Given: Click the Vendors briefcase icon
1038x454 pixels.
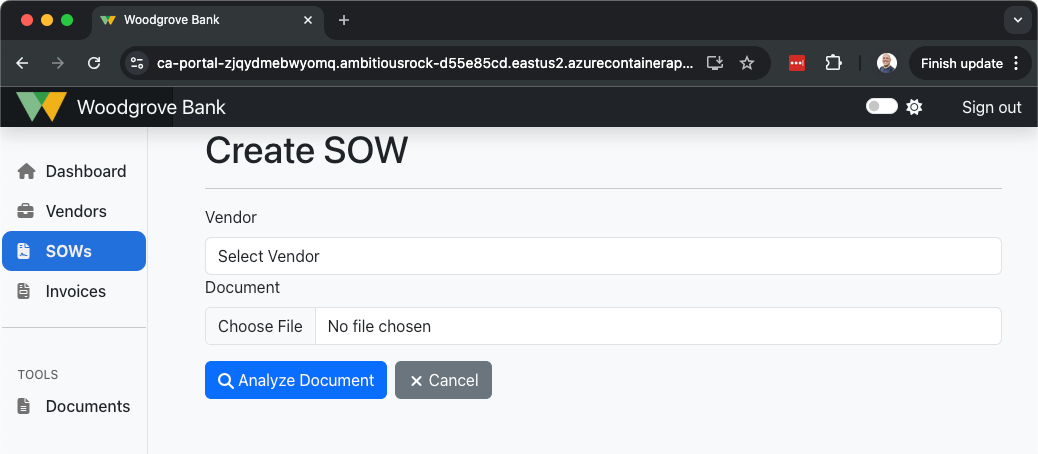Looking at the screenshot, I should coord(25,212).
